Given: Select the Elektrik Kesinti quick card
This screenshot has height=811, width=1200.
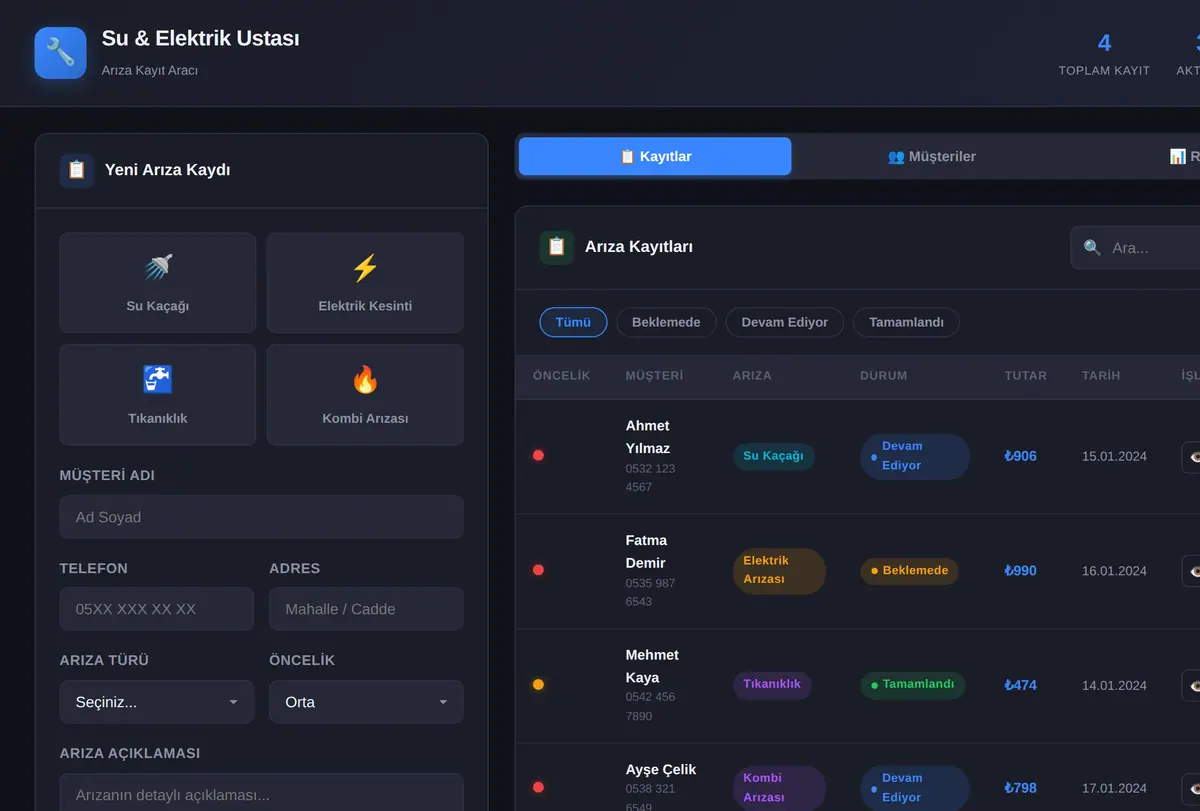Looking at the screenshot, I should tap(365, 283).
